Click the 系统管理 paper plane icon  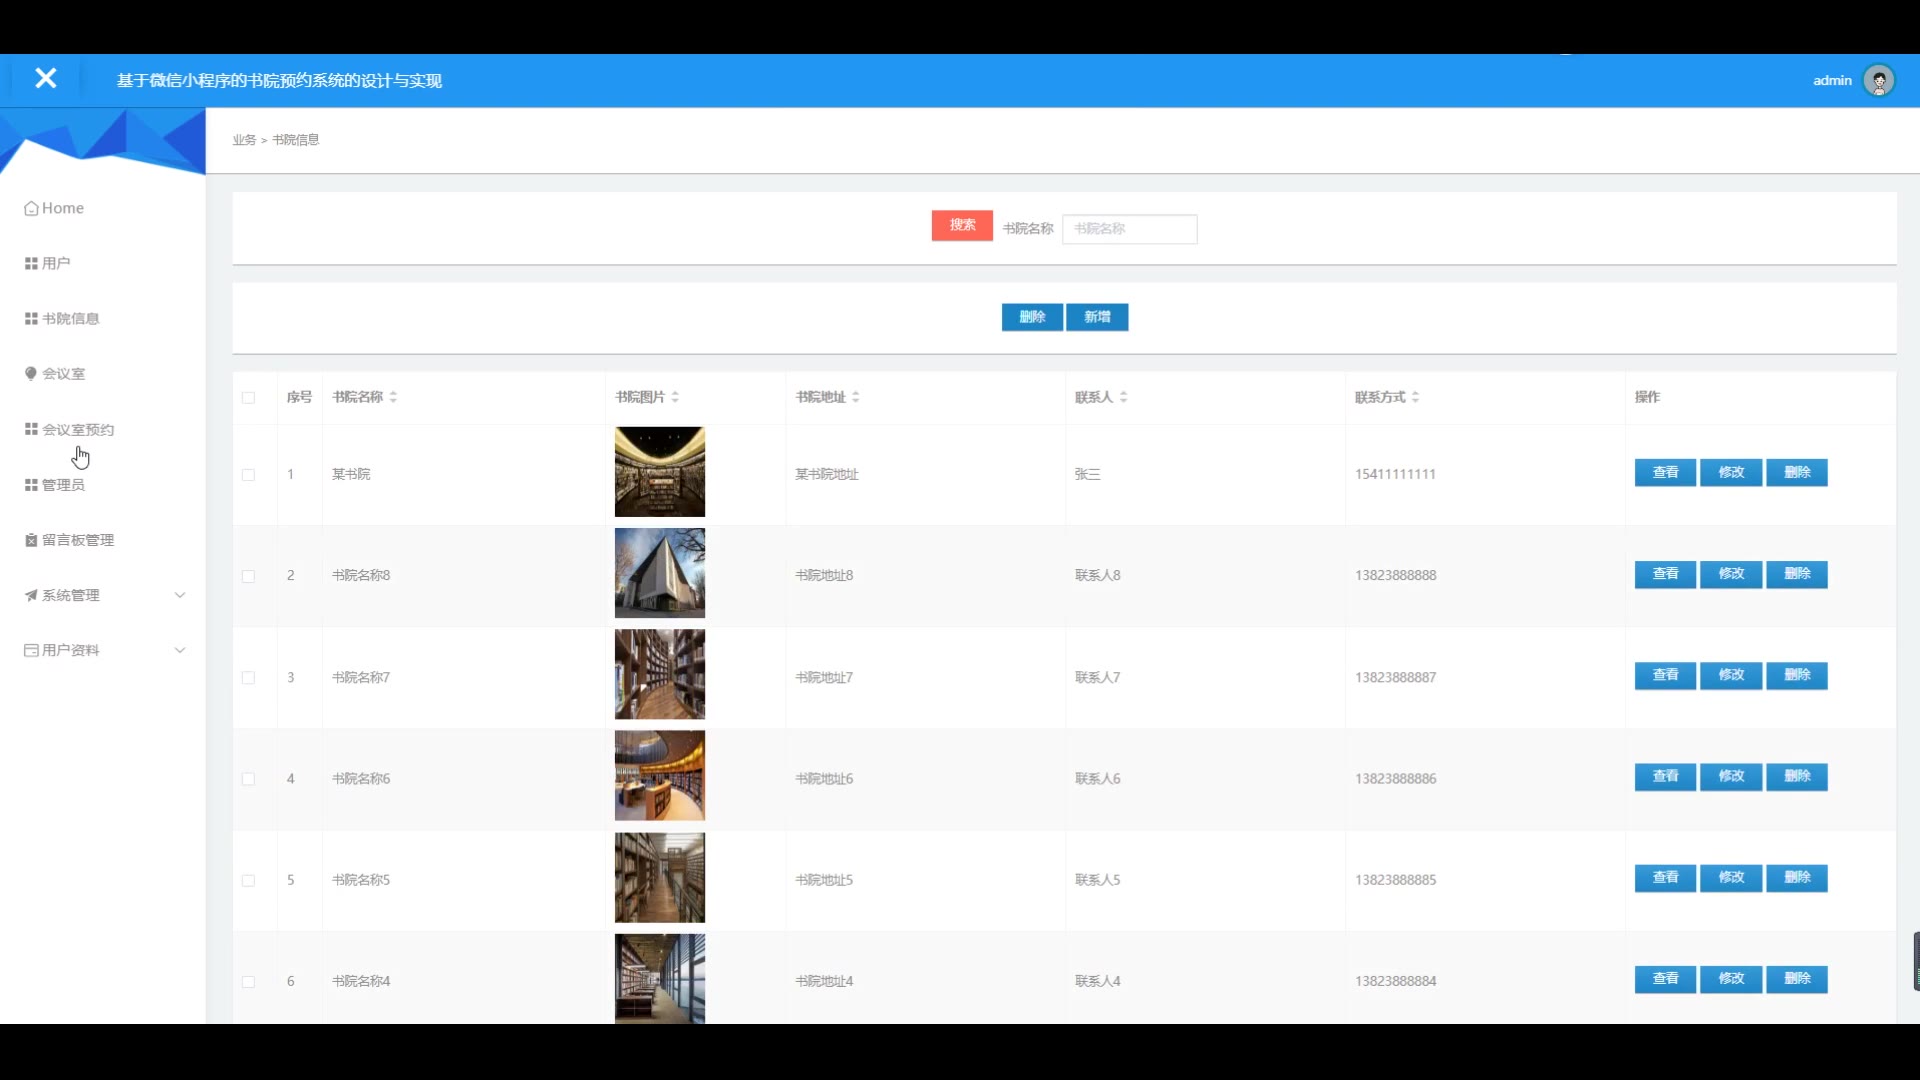click(31, 595)
